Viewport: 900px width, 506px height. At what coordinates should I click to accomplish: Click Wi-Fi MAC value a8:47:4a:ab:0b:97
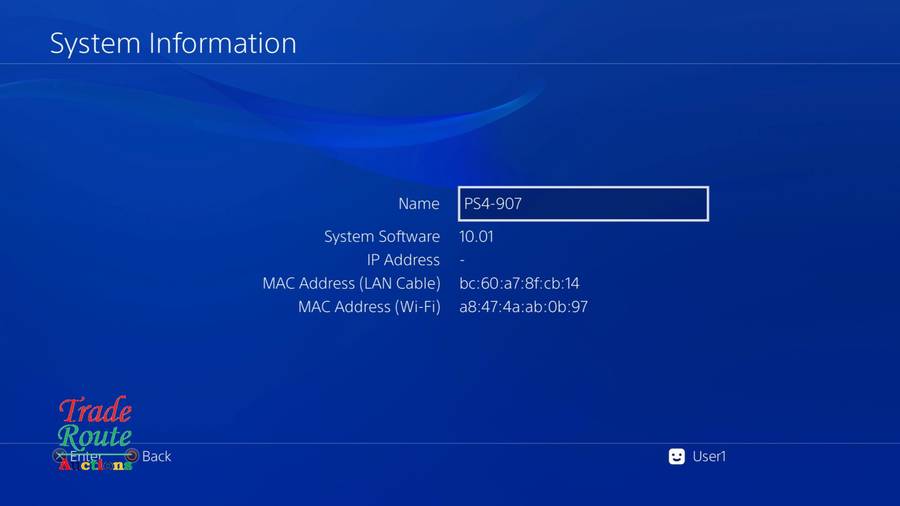[x=523, y=307]
